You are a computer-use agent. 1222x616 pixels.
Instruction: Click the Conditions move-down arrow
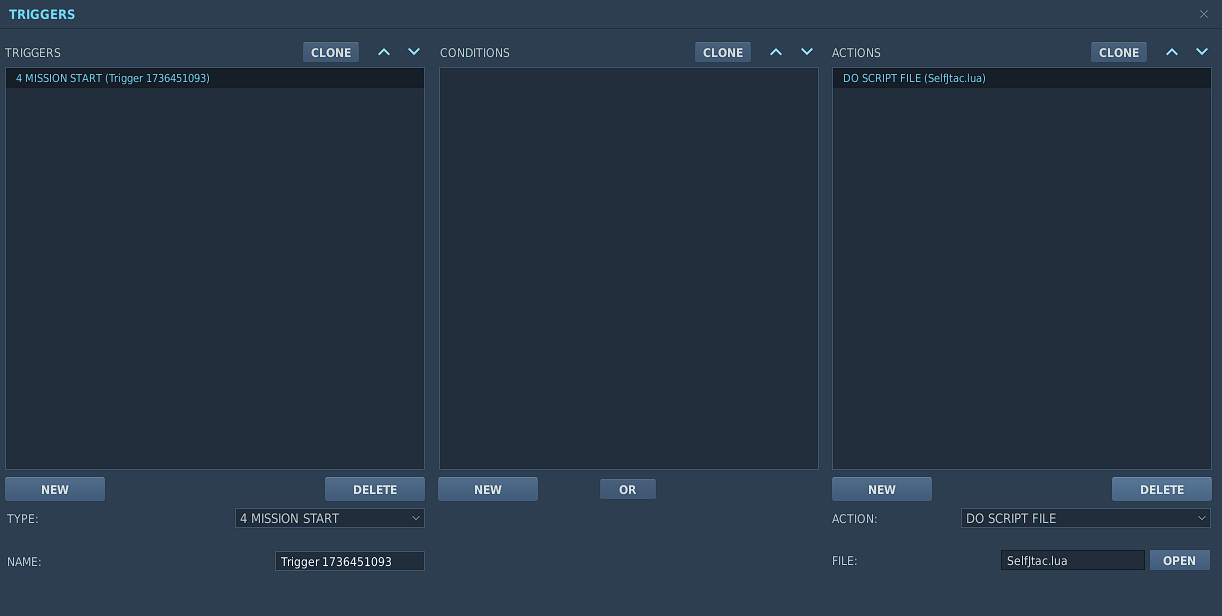coord(806,52)
